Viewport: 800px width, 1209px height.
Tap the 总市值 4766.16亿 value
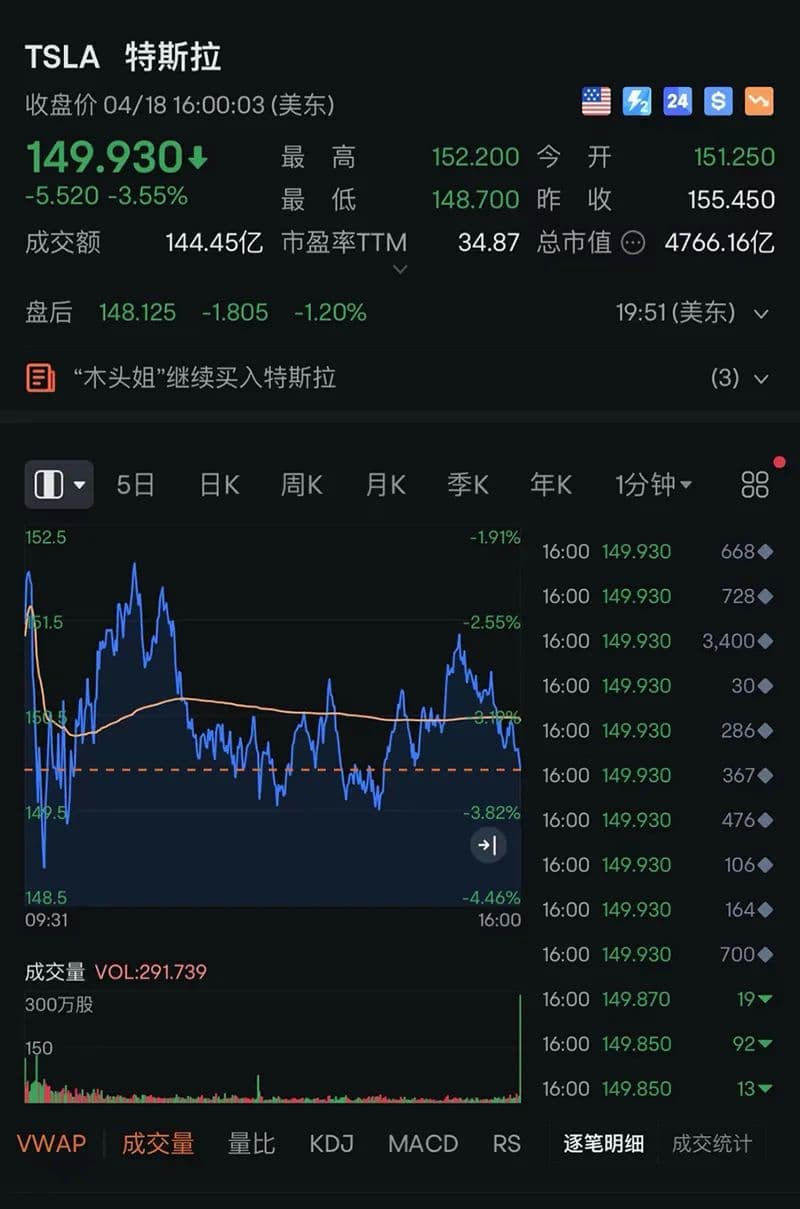719,243
